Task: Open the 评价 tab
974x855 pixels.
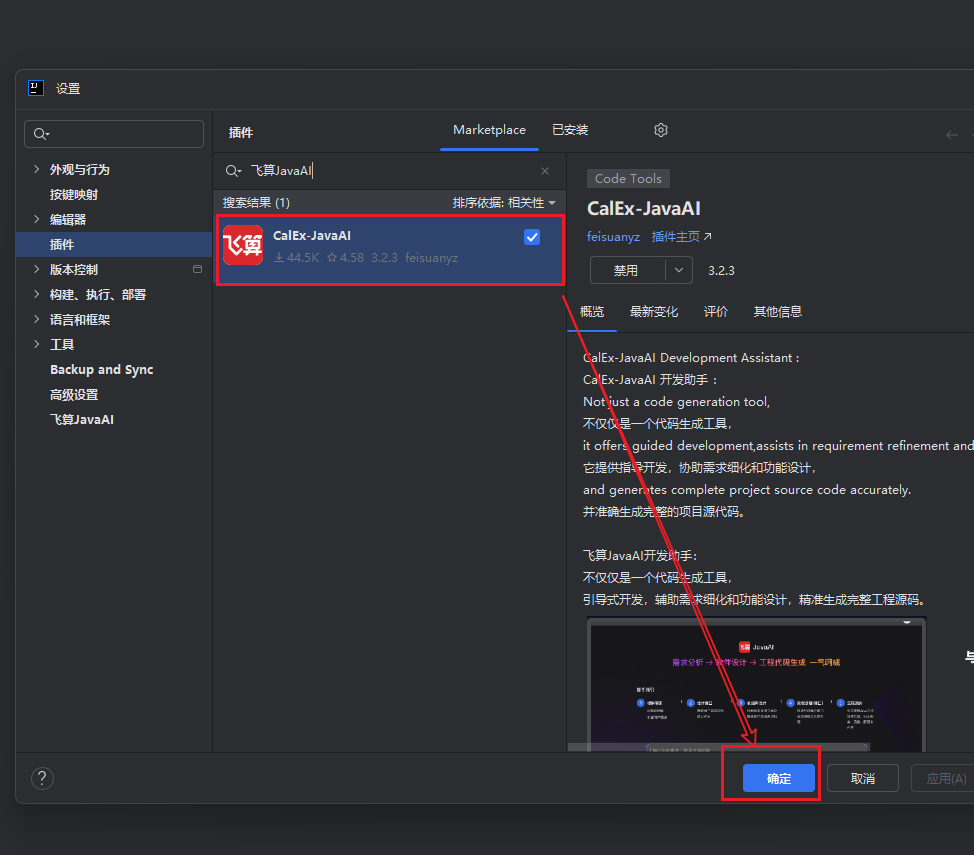Action: click(716, 311)
